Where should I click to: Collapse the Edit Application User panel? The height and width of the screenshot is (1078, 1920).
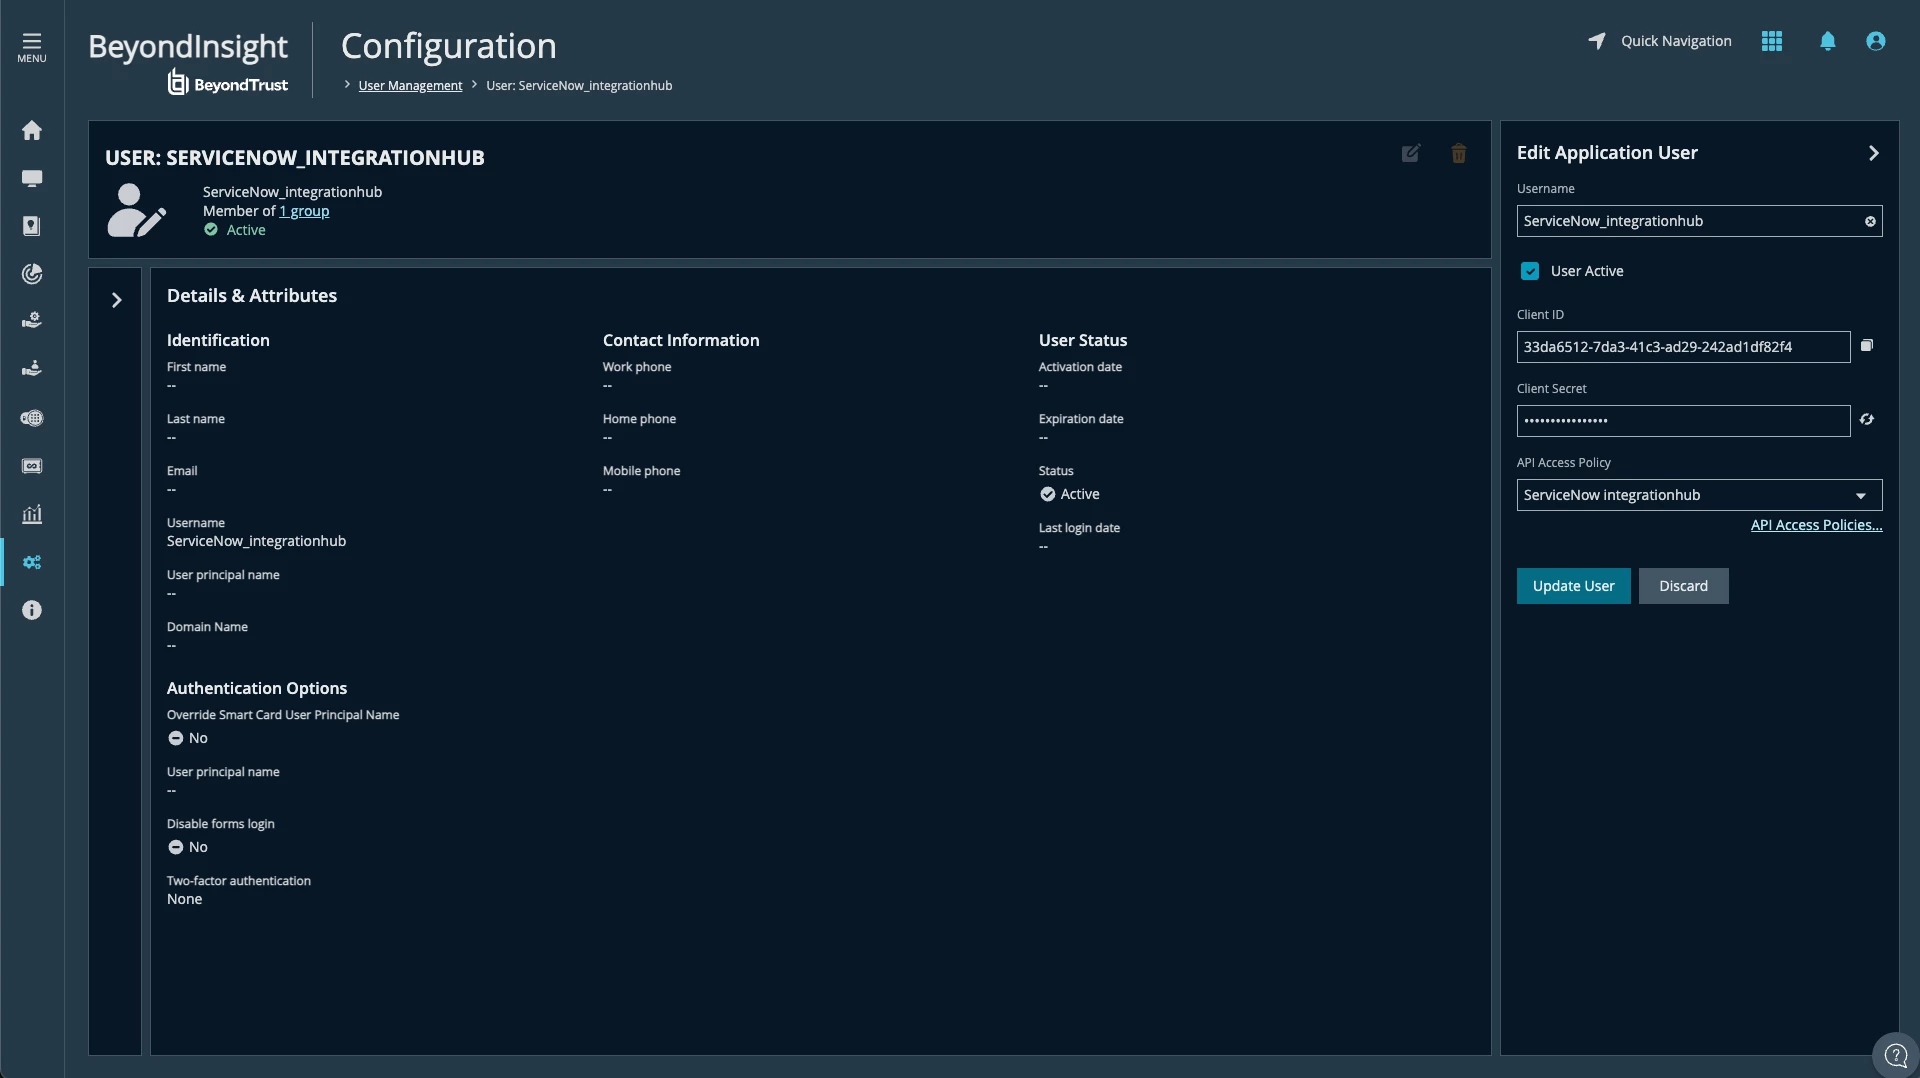[1874, 153]
